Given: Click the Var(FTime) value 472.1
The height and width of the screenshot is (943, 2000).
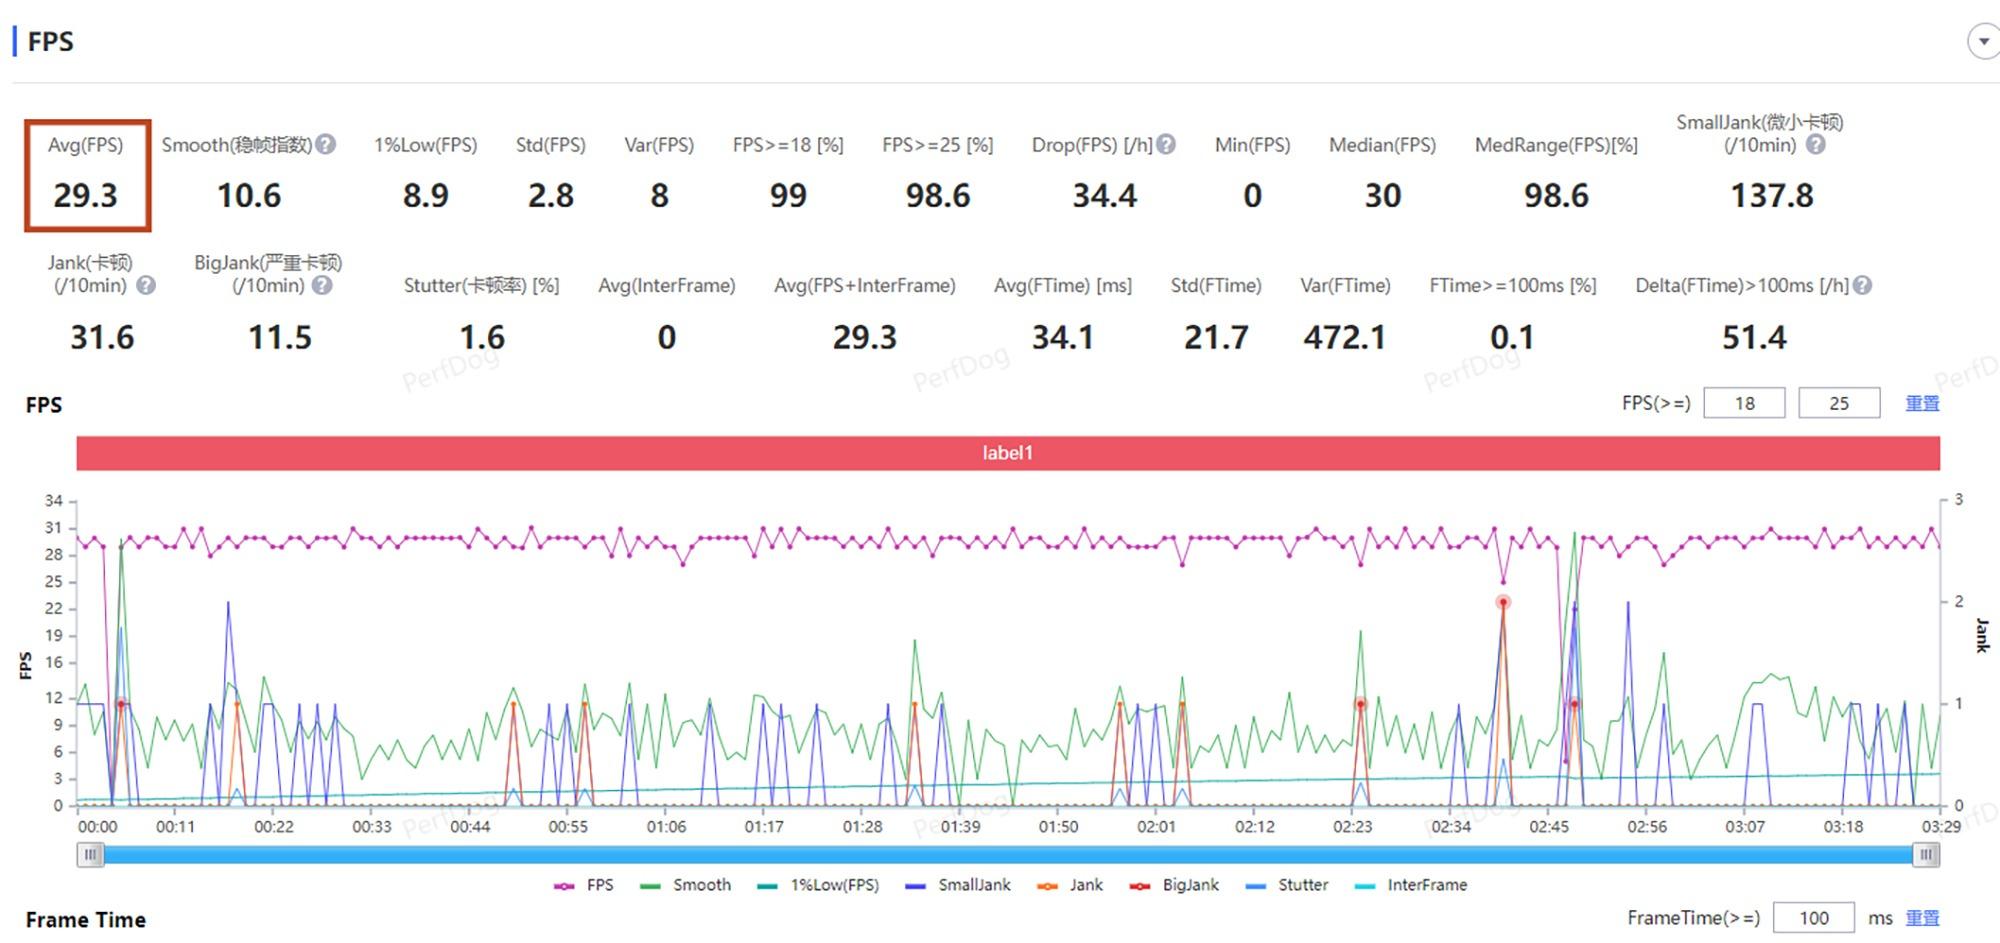Looking at the screenshot, I should tap(1345, 337).
